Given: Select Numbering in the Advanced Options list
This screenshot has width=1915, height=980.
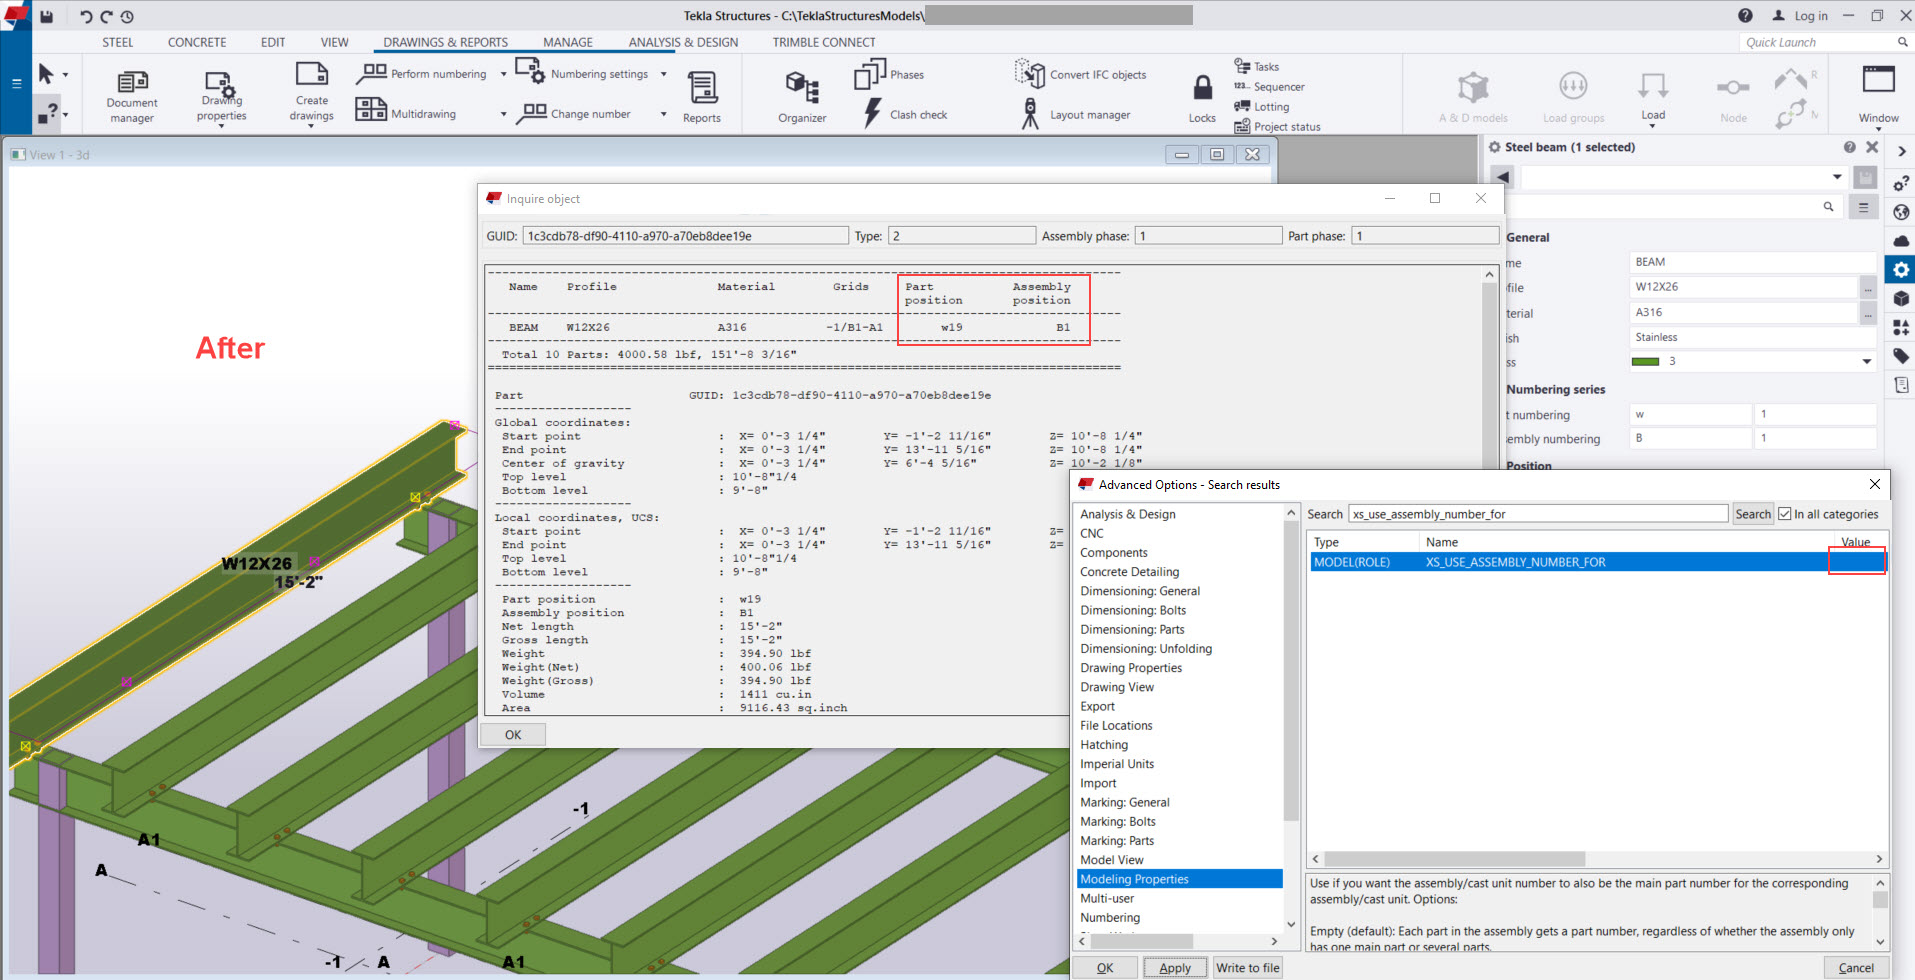Looking at the screenshot, I should coord(1110,917).
